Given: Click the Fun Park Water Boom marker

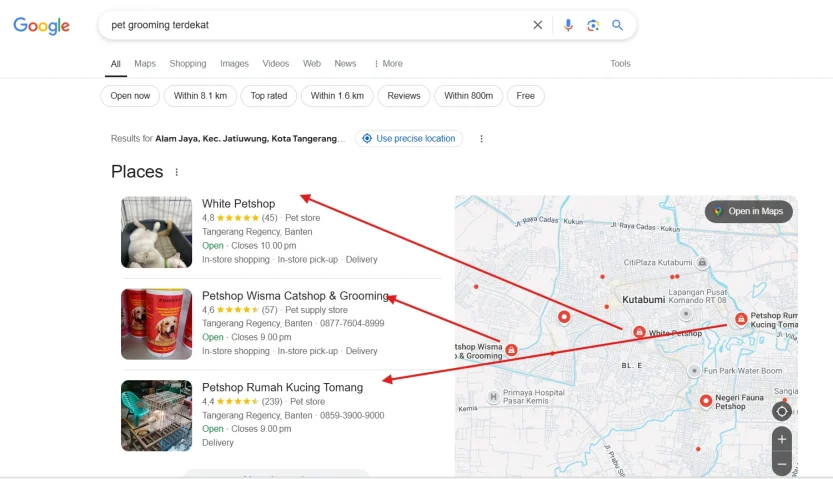Looking at the screenshot, I should coord(694,371).
